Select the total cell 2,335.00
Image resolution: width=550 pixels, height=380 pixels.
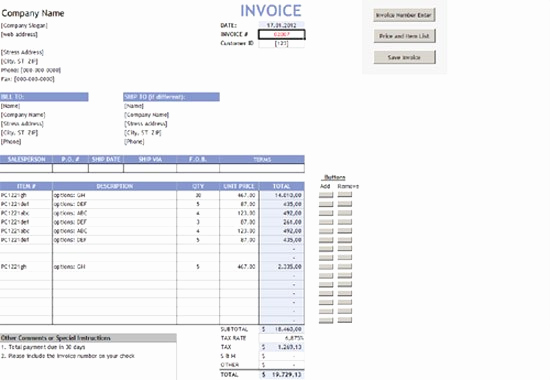click(x=282, y=267)
